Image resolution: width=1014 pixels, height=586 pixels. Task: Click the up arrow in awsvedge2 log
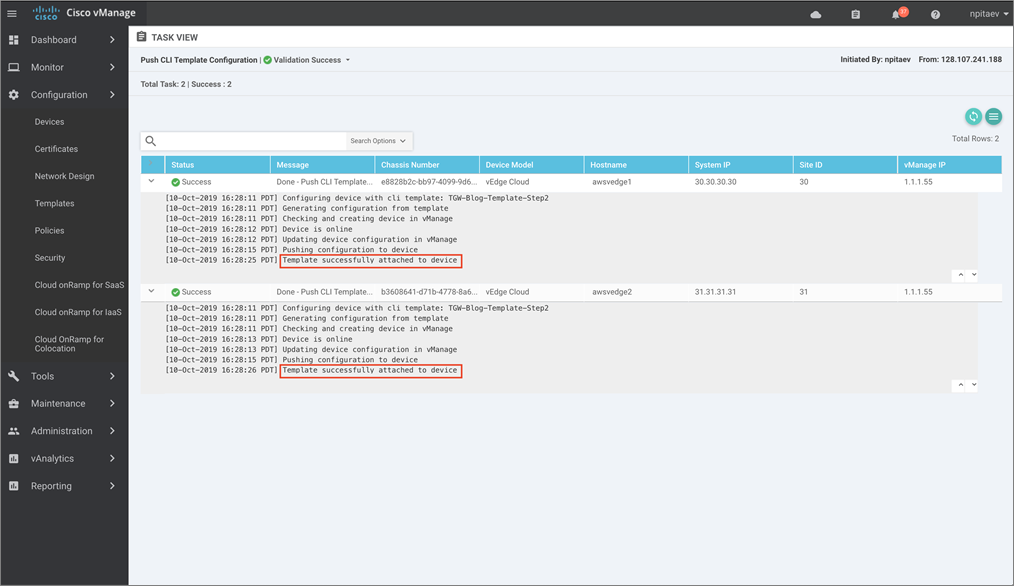[961, 385]
